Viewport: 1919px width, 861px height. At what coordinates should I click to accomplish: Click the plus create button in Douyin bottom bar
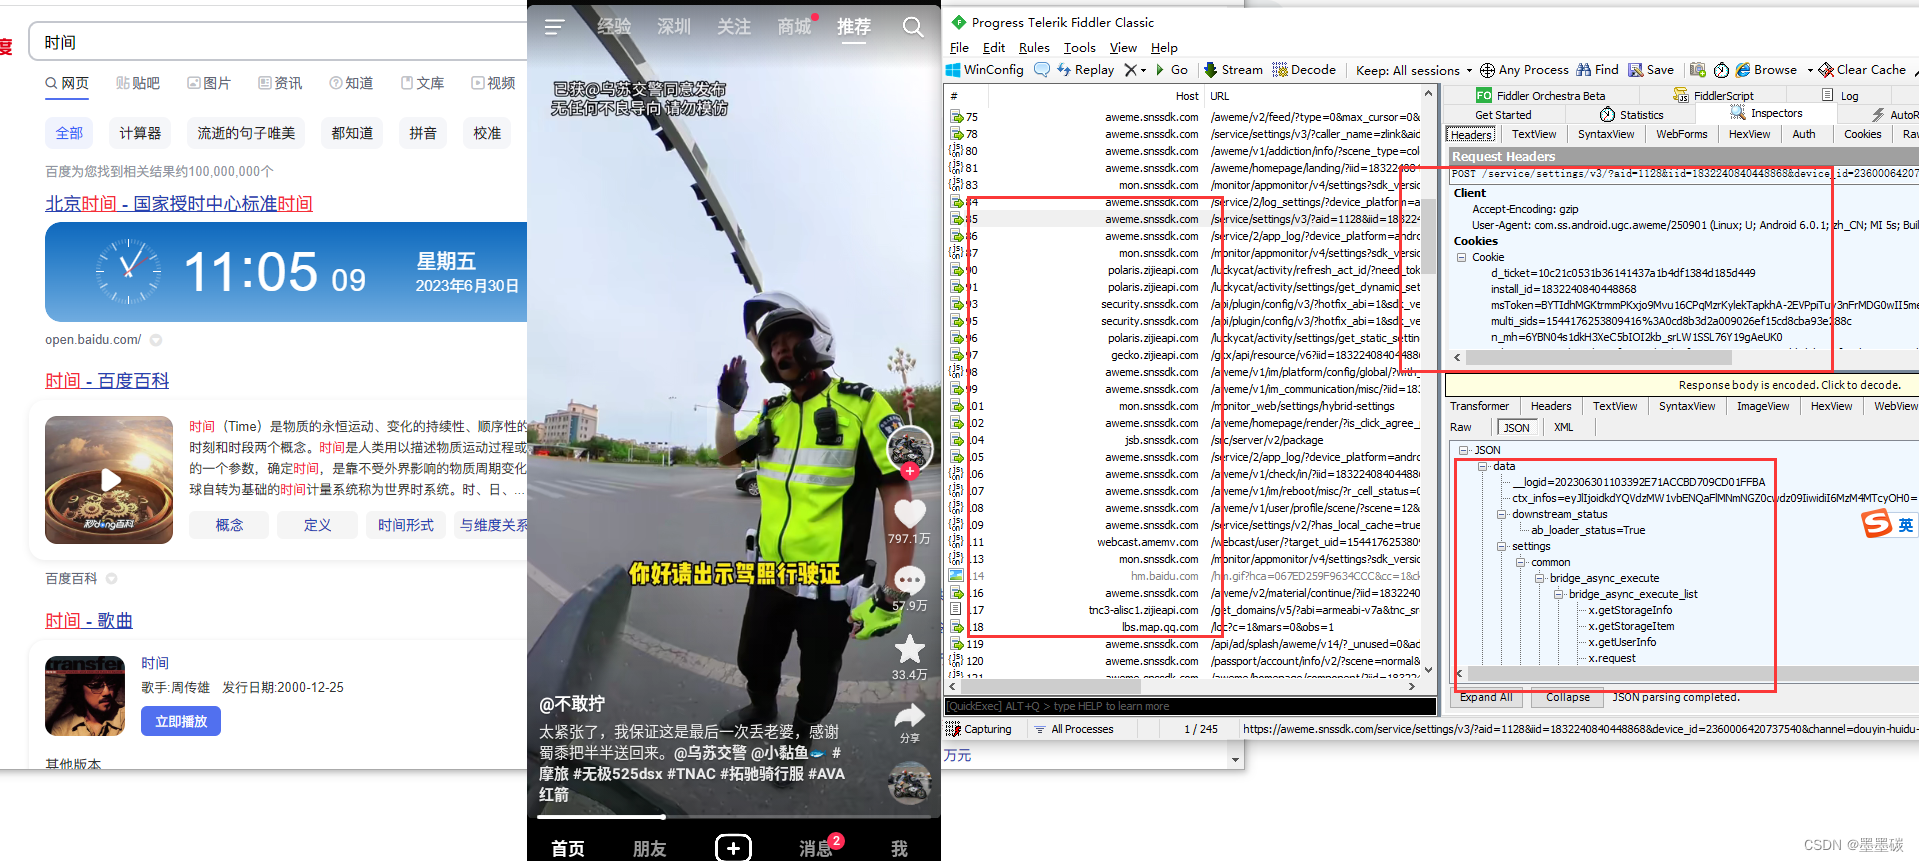click(733, 847)
